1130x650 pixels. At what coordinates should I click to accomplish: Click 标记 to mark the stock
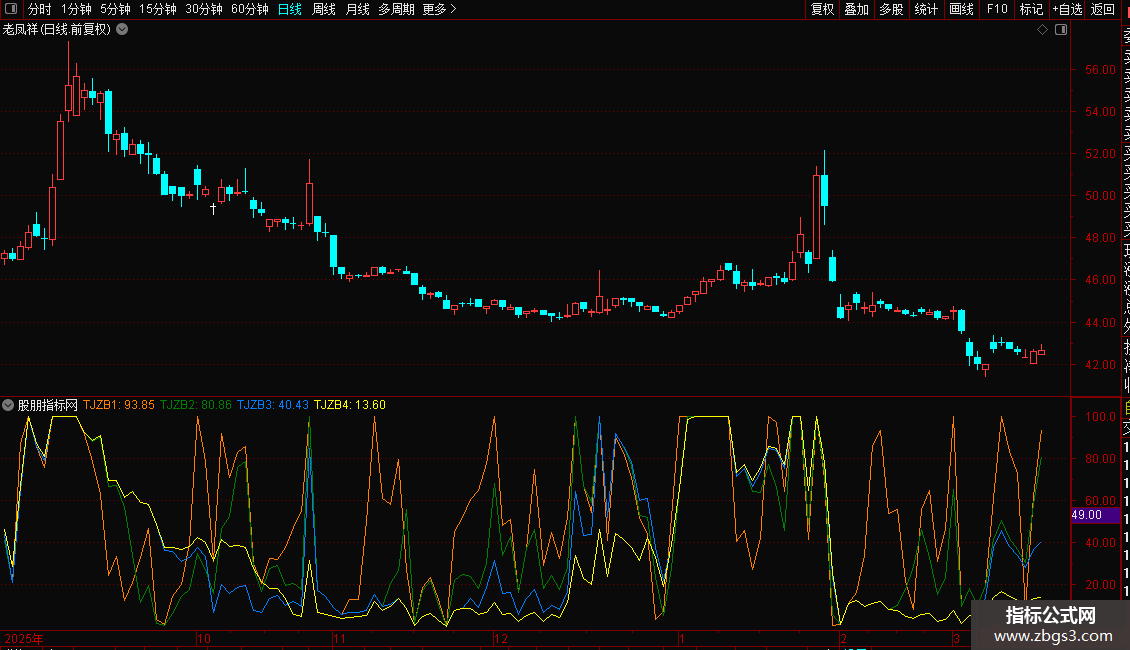(1031, 9)
